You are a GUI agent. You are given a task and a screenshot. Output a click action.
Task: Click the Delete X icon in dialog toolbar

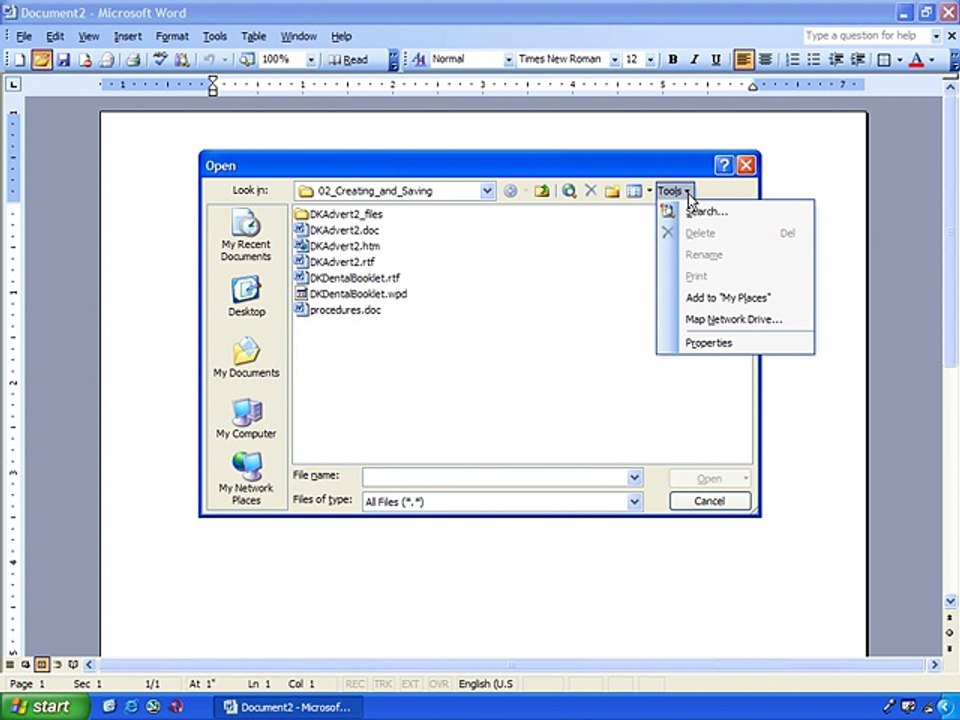click(590, 191)
